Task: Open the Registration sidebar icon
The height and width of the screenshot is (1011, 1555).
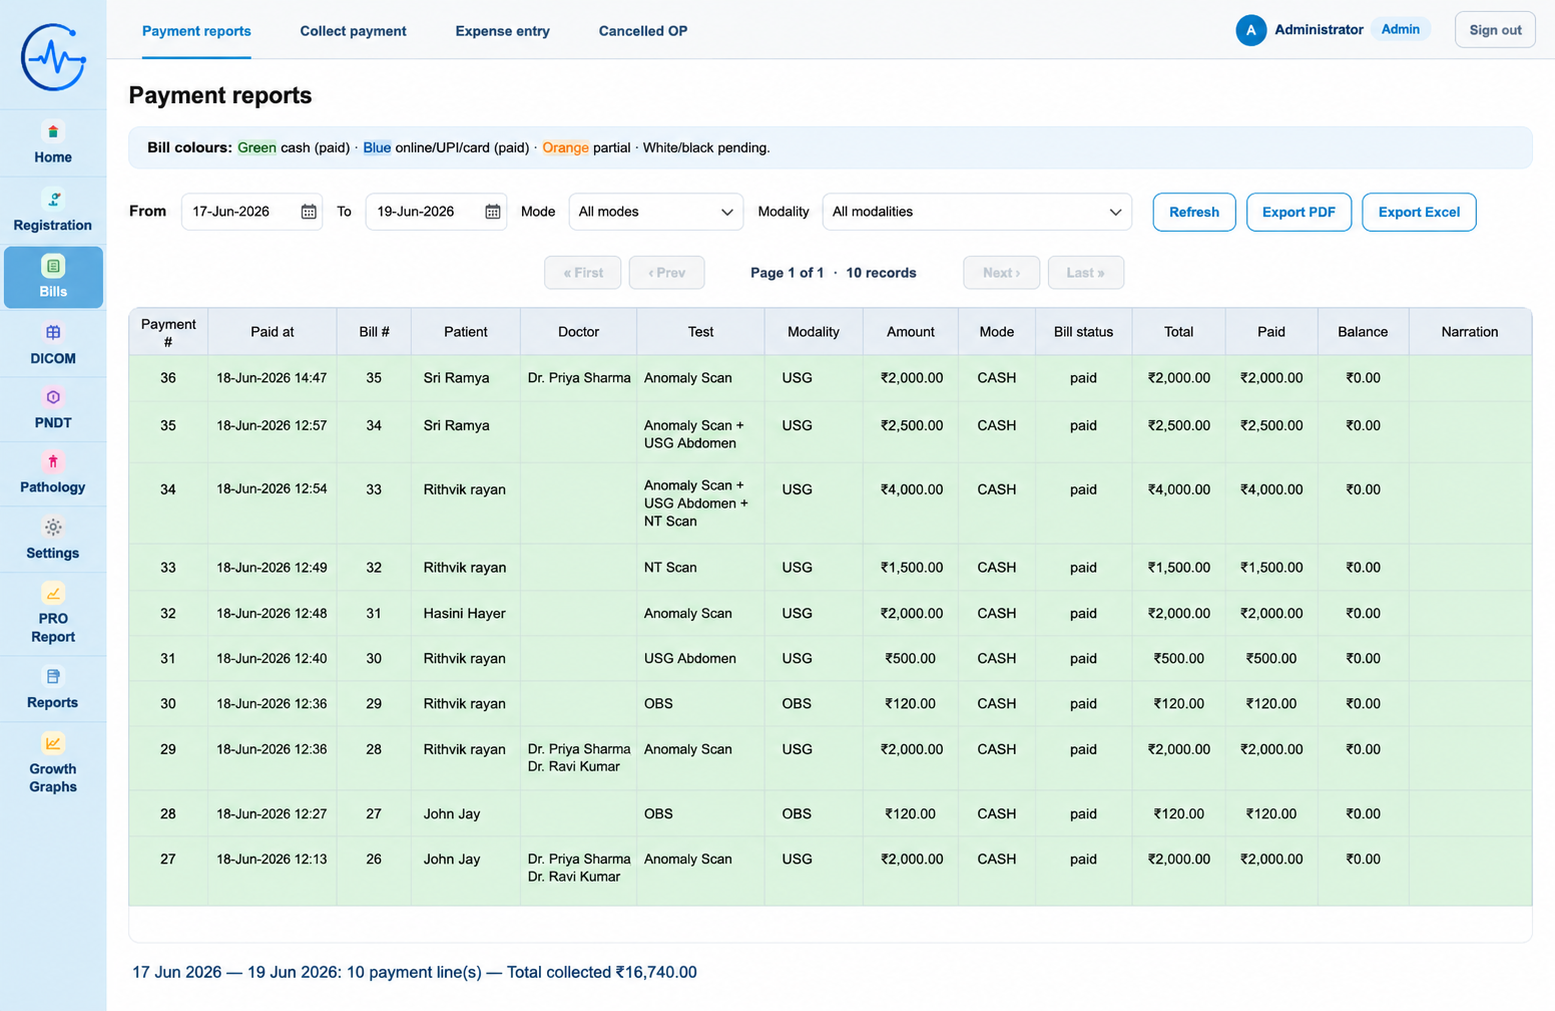Action: (53, 199)
